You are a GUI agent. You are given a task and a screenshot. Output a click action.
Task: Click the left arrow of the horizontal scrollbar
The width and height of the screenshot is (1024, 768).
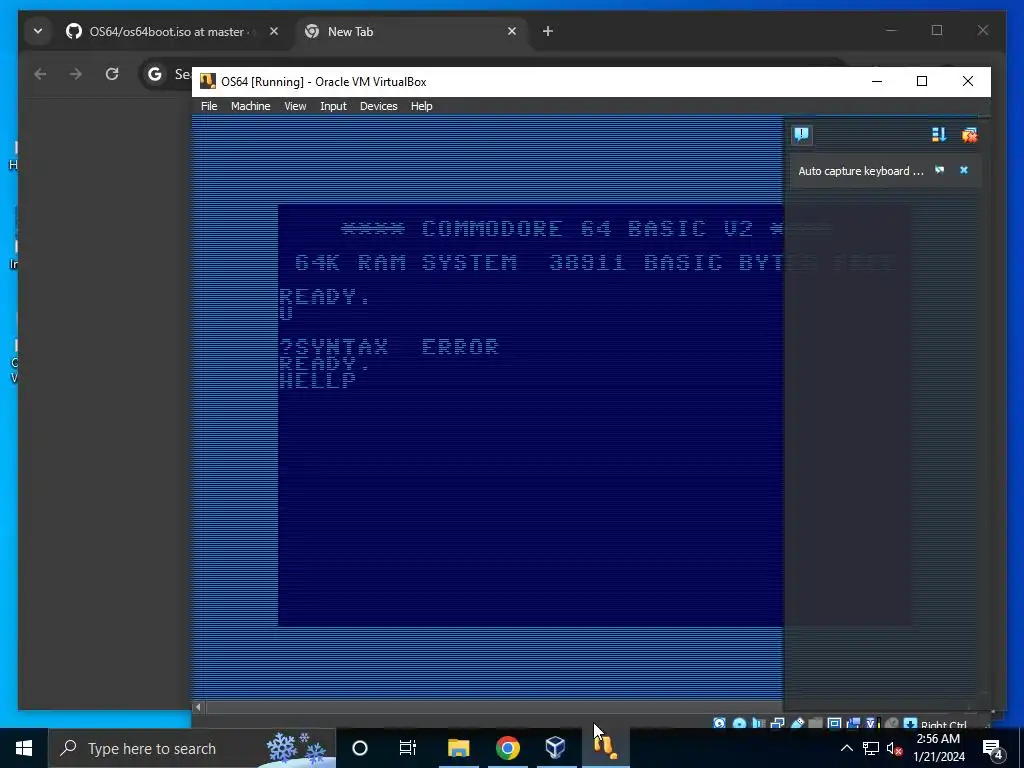[198, 707]
